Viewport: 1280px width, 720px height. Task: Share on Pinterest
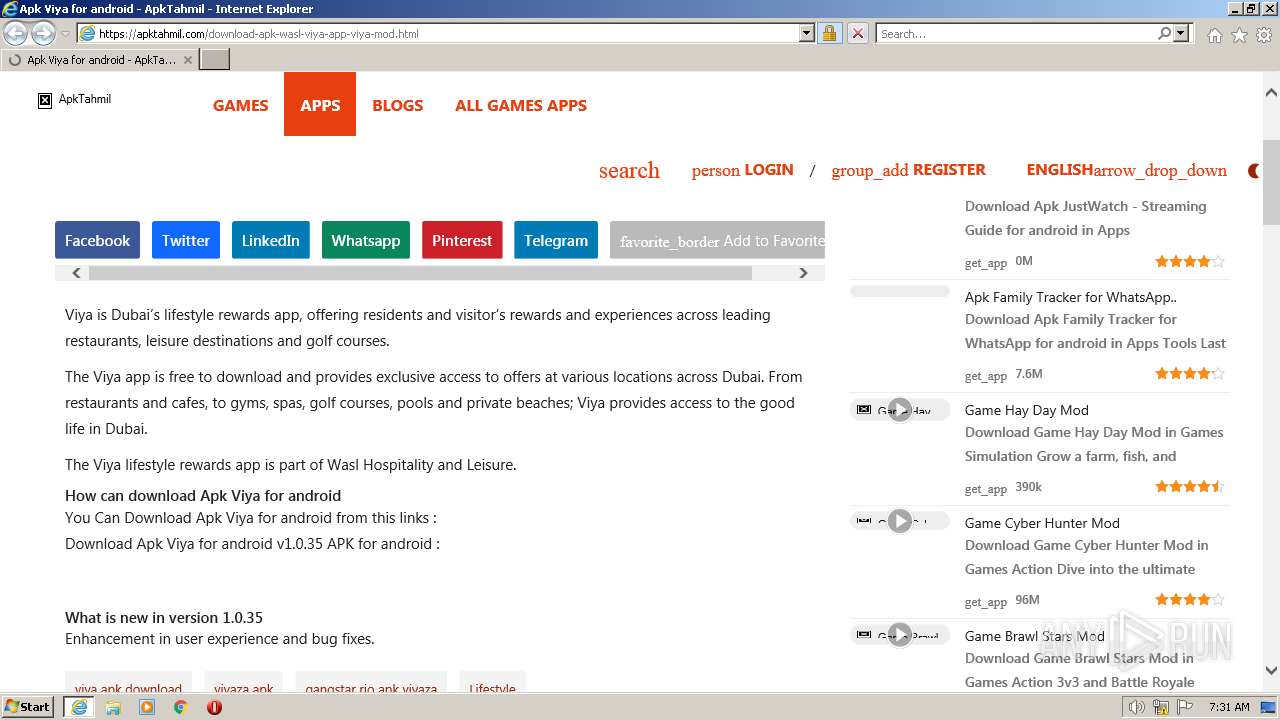(462, 240)
